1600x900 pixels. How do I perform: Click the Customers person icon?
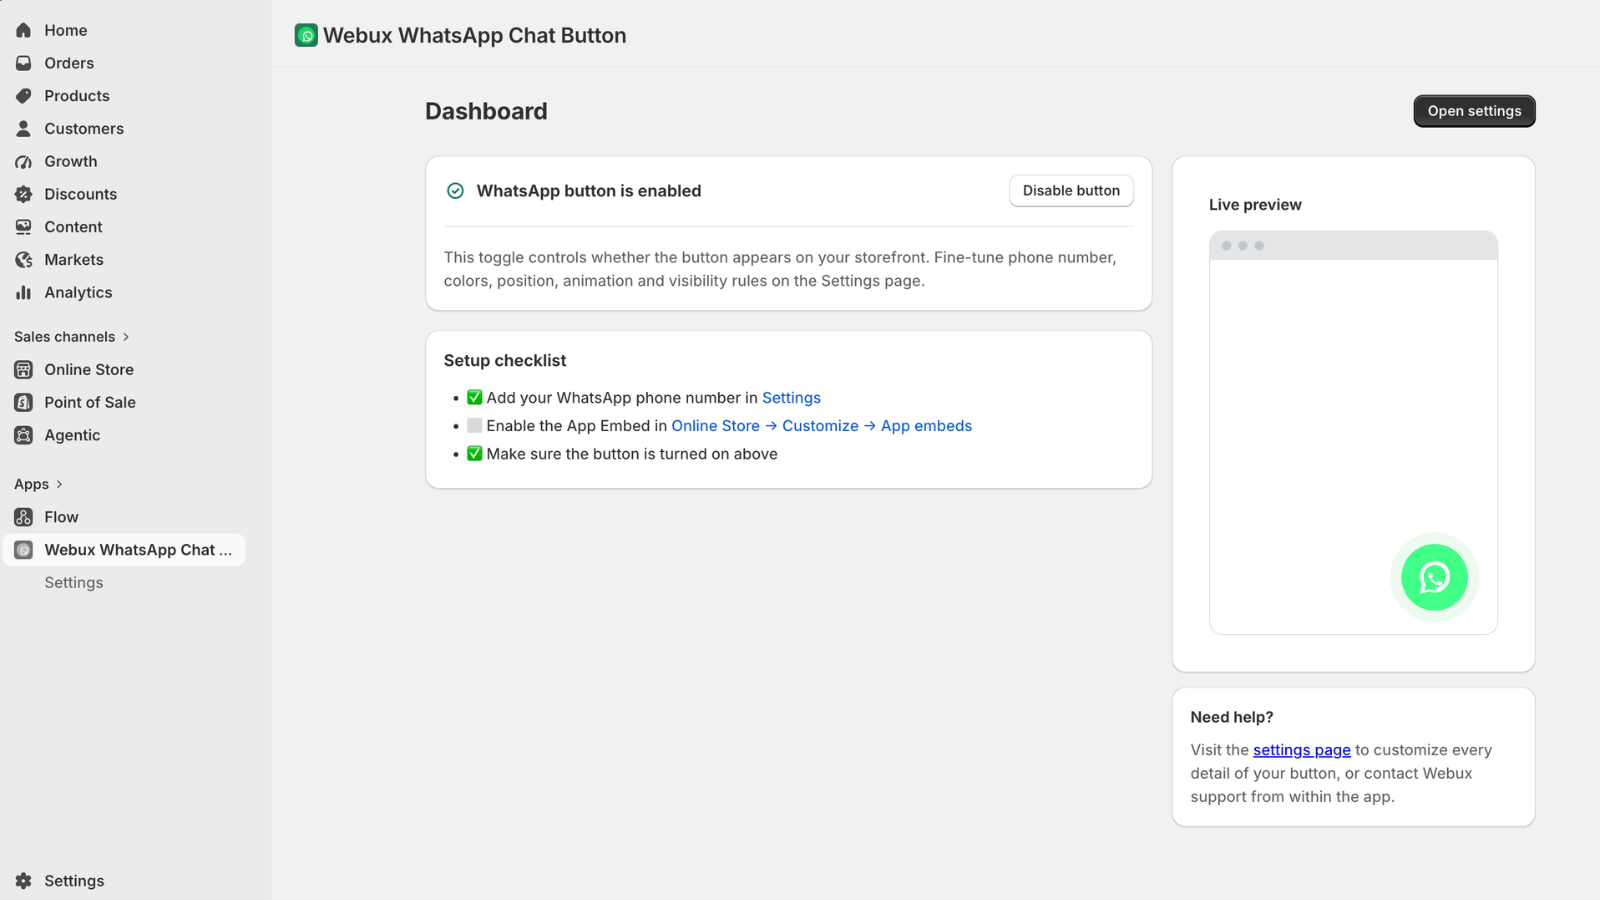click(x=24, y=129)
